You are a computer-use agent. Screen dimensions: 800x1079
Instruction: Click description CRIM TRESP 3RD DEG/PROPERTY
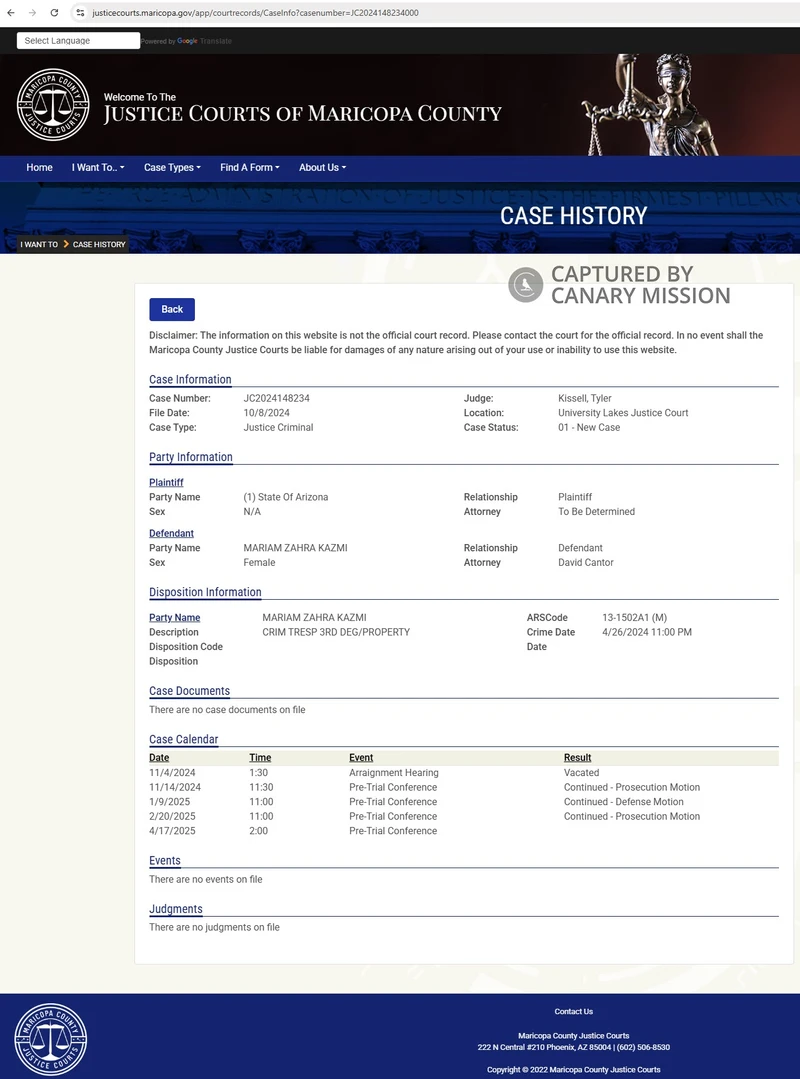(x=336, y=632)
